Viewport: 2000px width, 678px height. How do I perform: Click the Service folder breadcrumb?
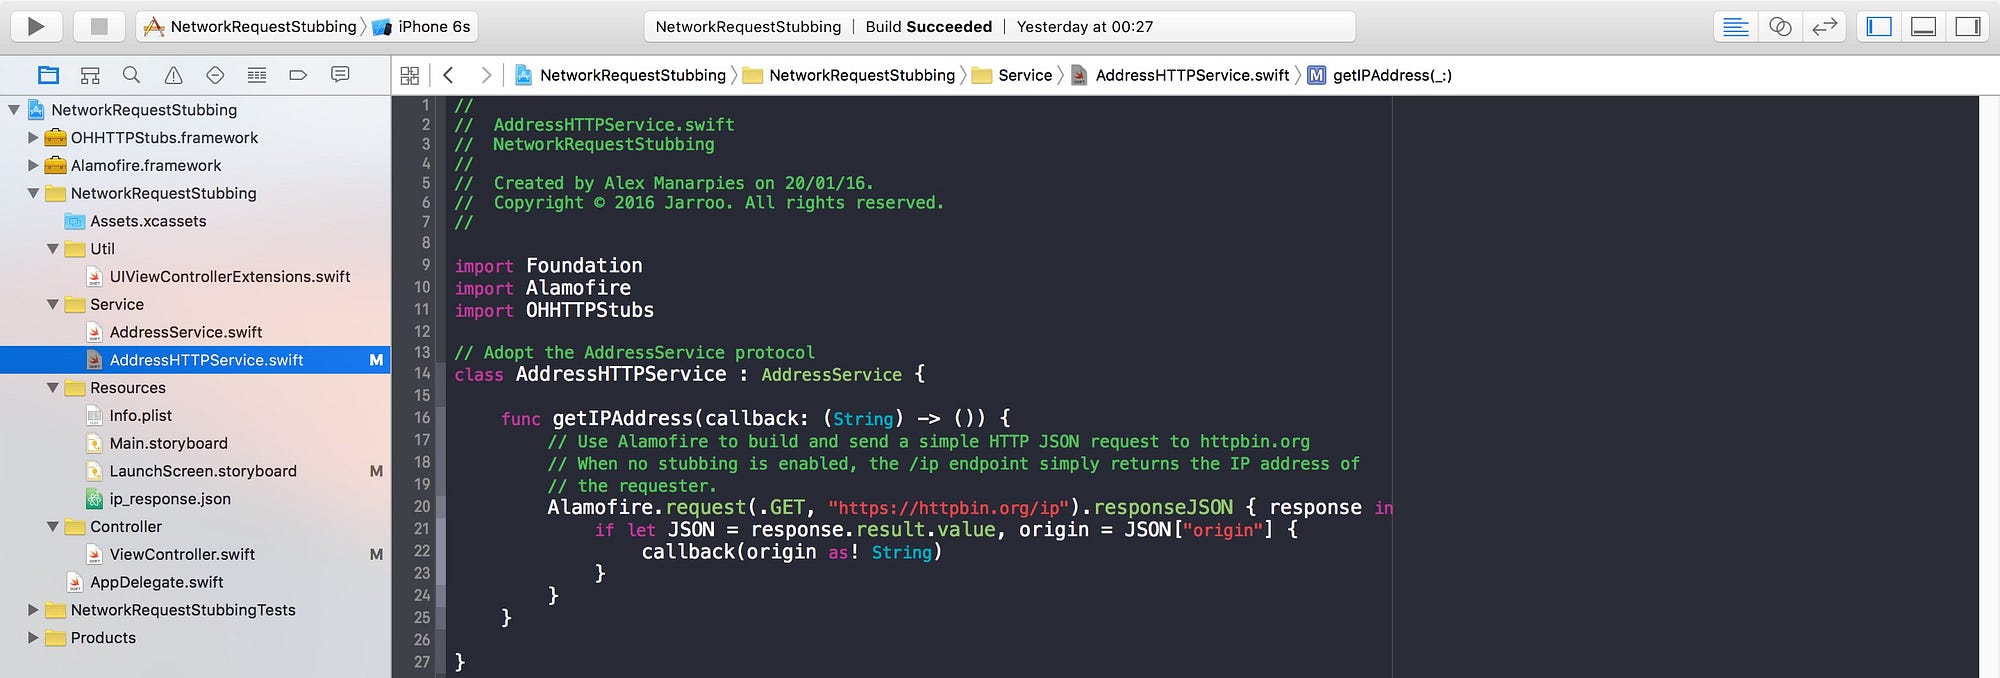click(1012, 75)
